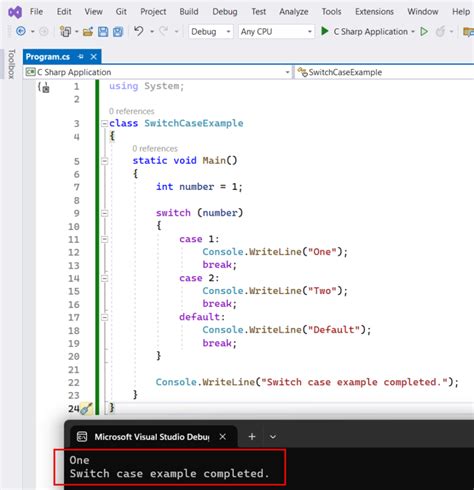Pin the Program.cs tab
The height and width of the screenshot is (490, 474).
pyautogui.click(x=81, y=57)
